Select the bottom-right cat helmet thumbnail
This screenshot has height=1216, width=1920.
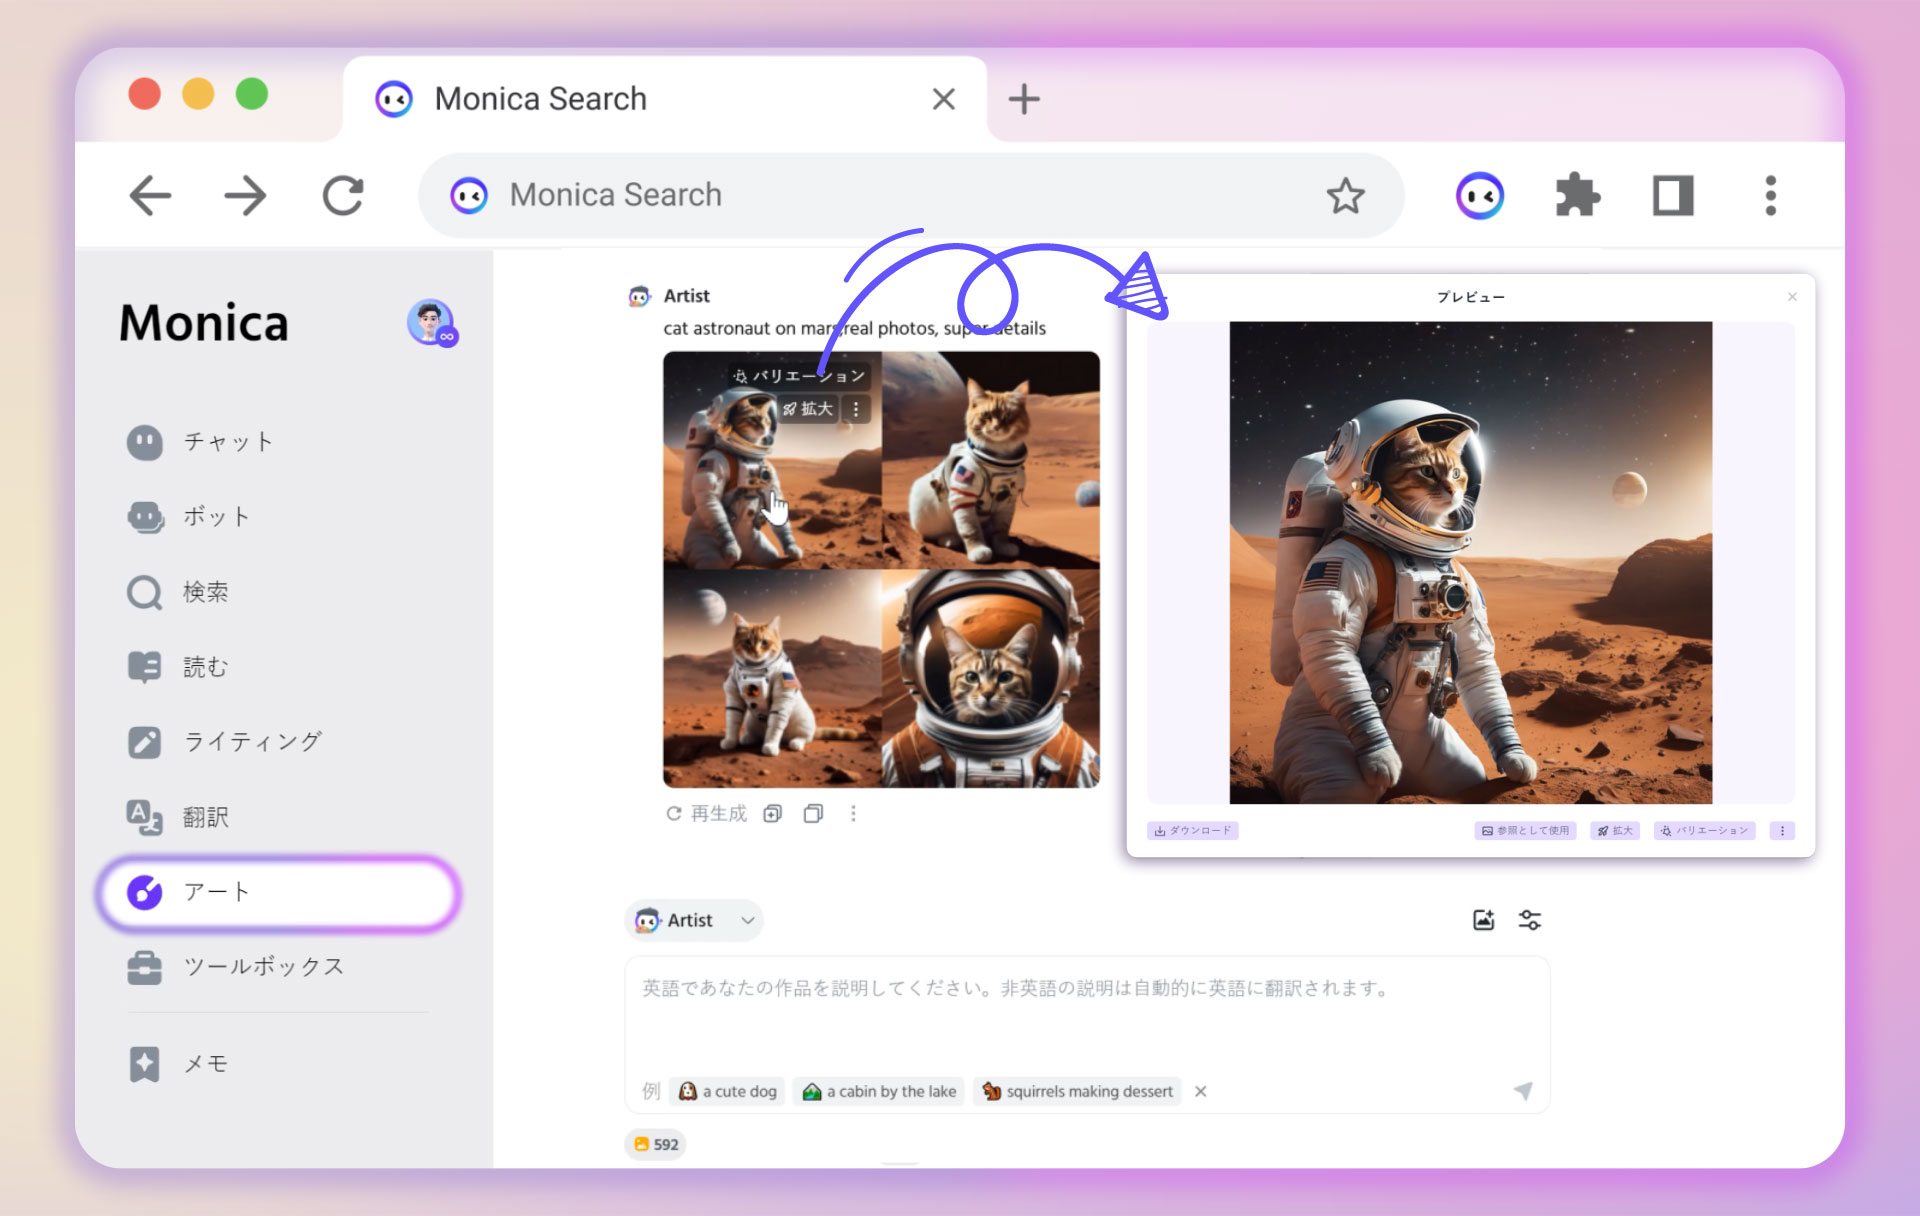[x=991, y=678]
